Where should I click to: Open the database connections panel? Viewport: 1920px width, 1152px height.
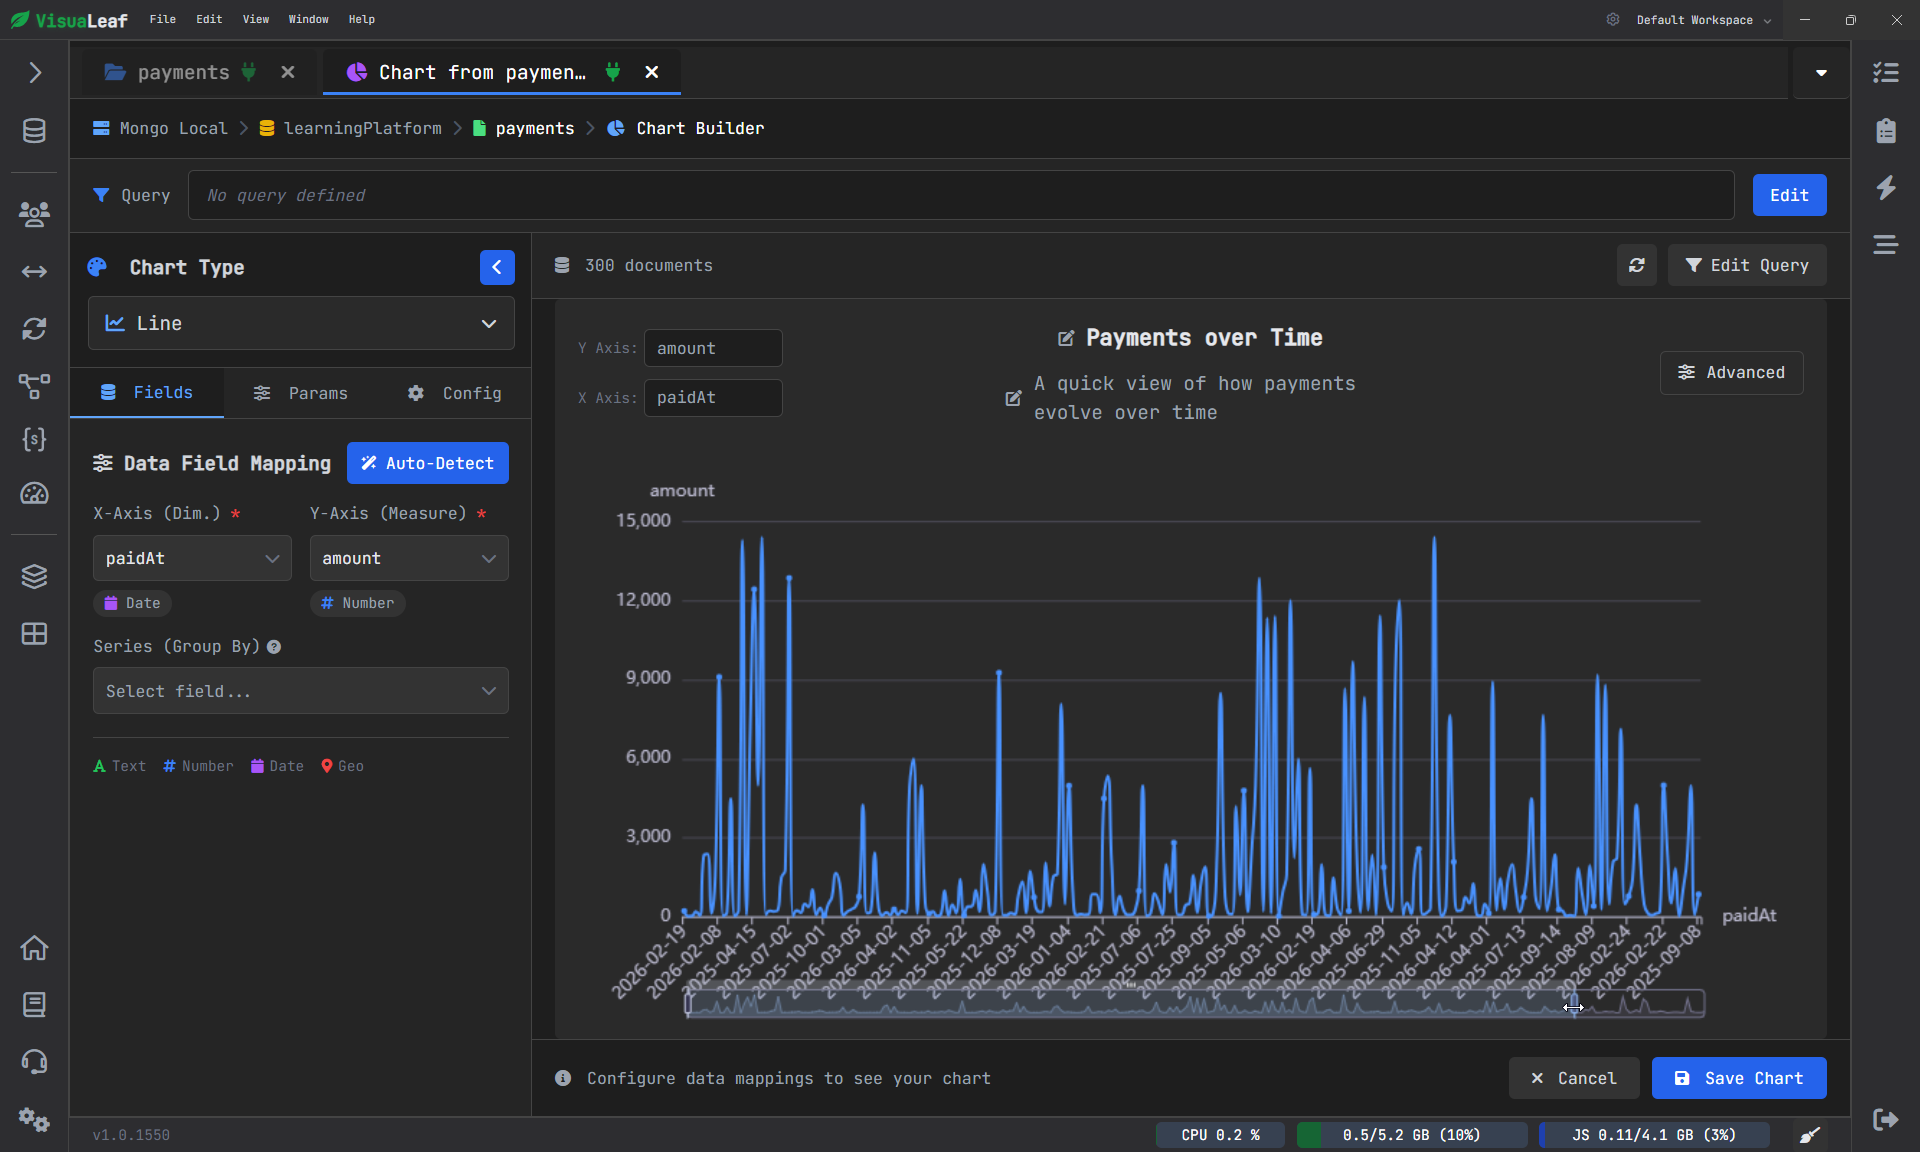click(34, 129)
